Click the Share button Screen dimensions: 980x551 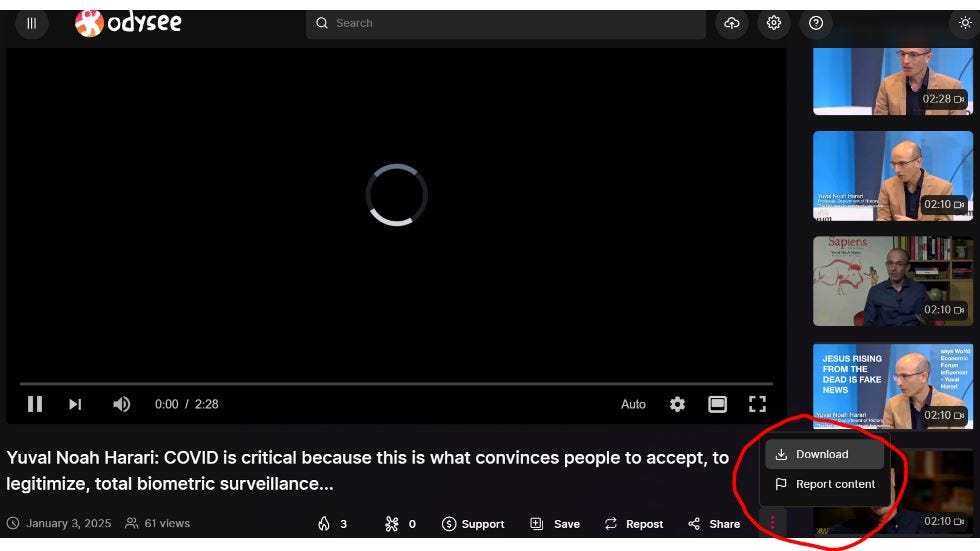click(714, 524)
